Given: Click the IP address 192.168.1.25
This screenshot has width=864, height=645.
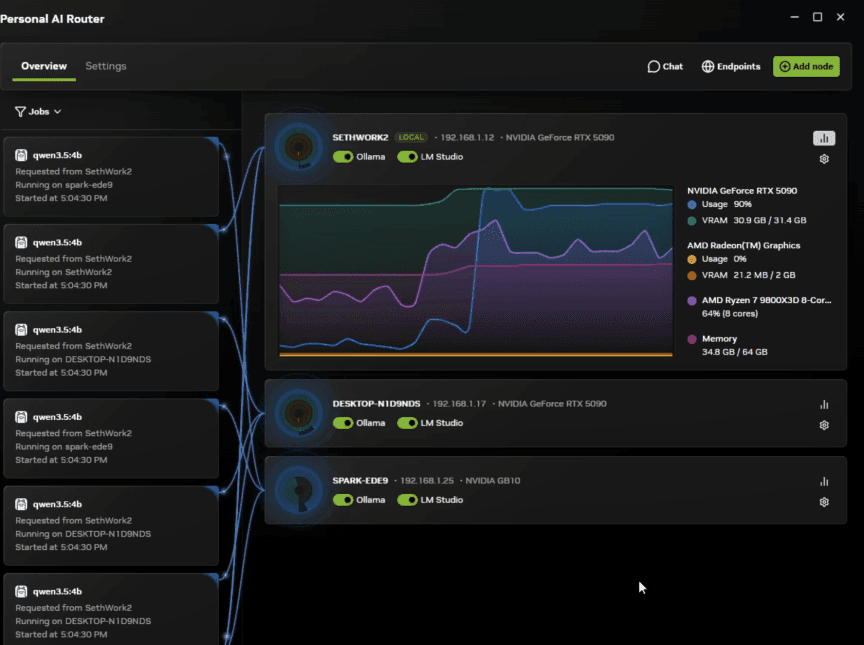Looking at the screenshot, I should tap(427, 481).
